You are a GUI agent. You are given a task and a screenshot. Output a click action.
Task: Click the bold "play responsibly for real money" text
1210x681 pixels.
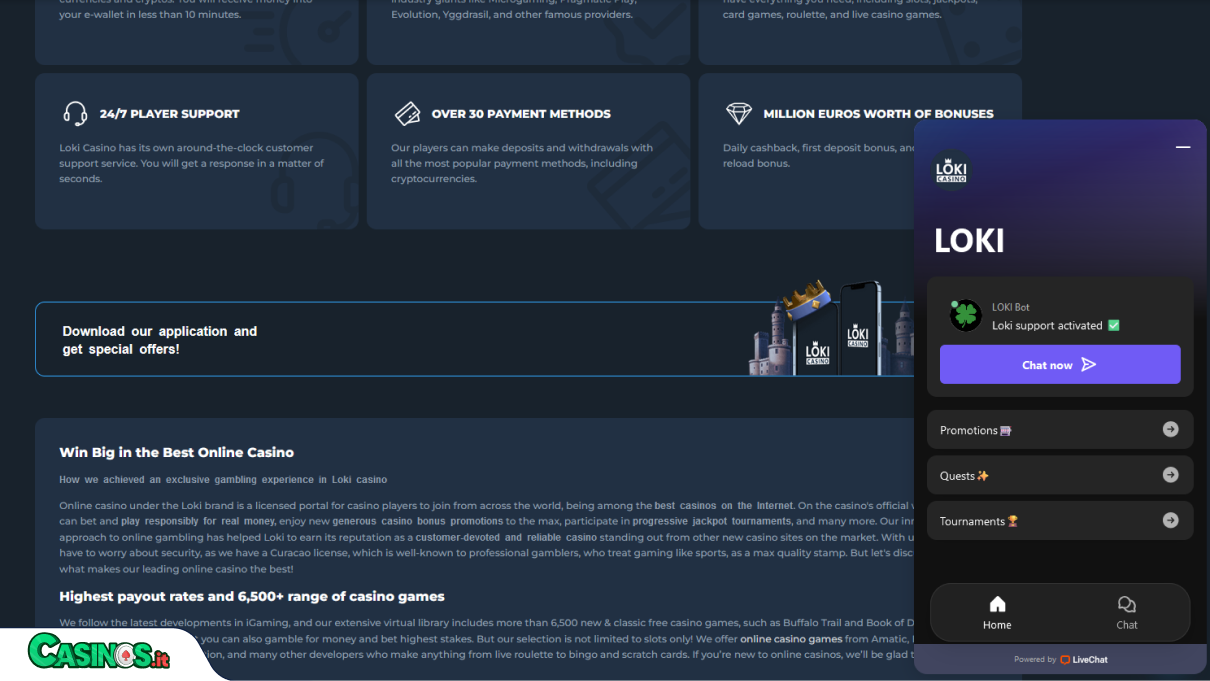coord(198,522)
